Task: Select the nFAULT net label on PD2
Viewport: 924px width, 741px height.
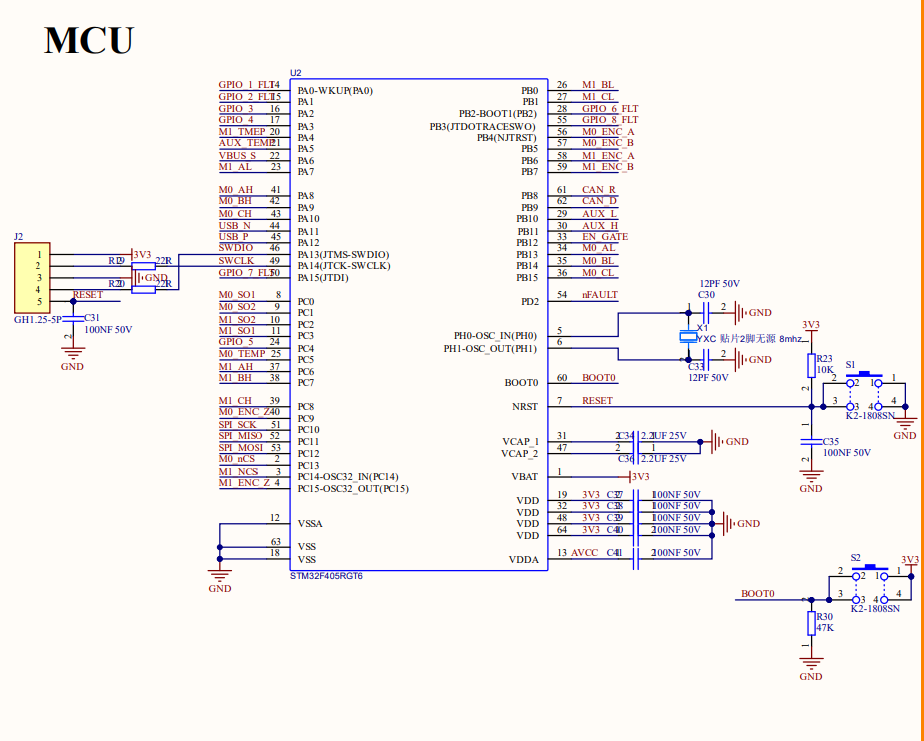Action: coord(599,295)
